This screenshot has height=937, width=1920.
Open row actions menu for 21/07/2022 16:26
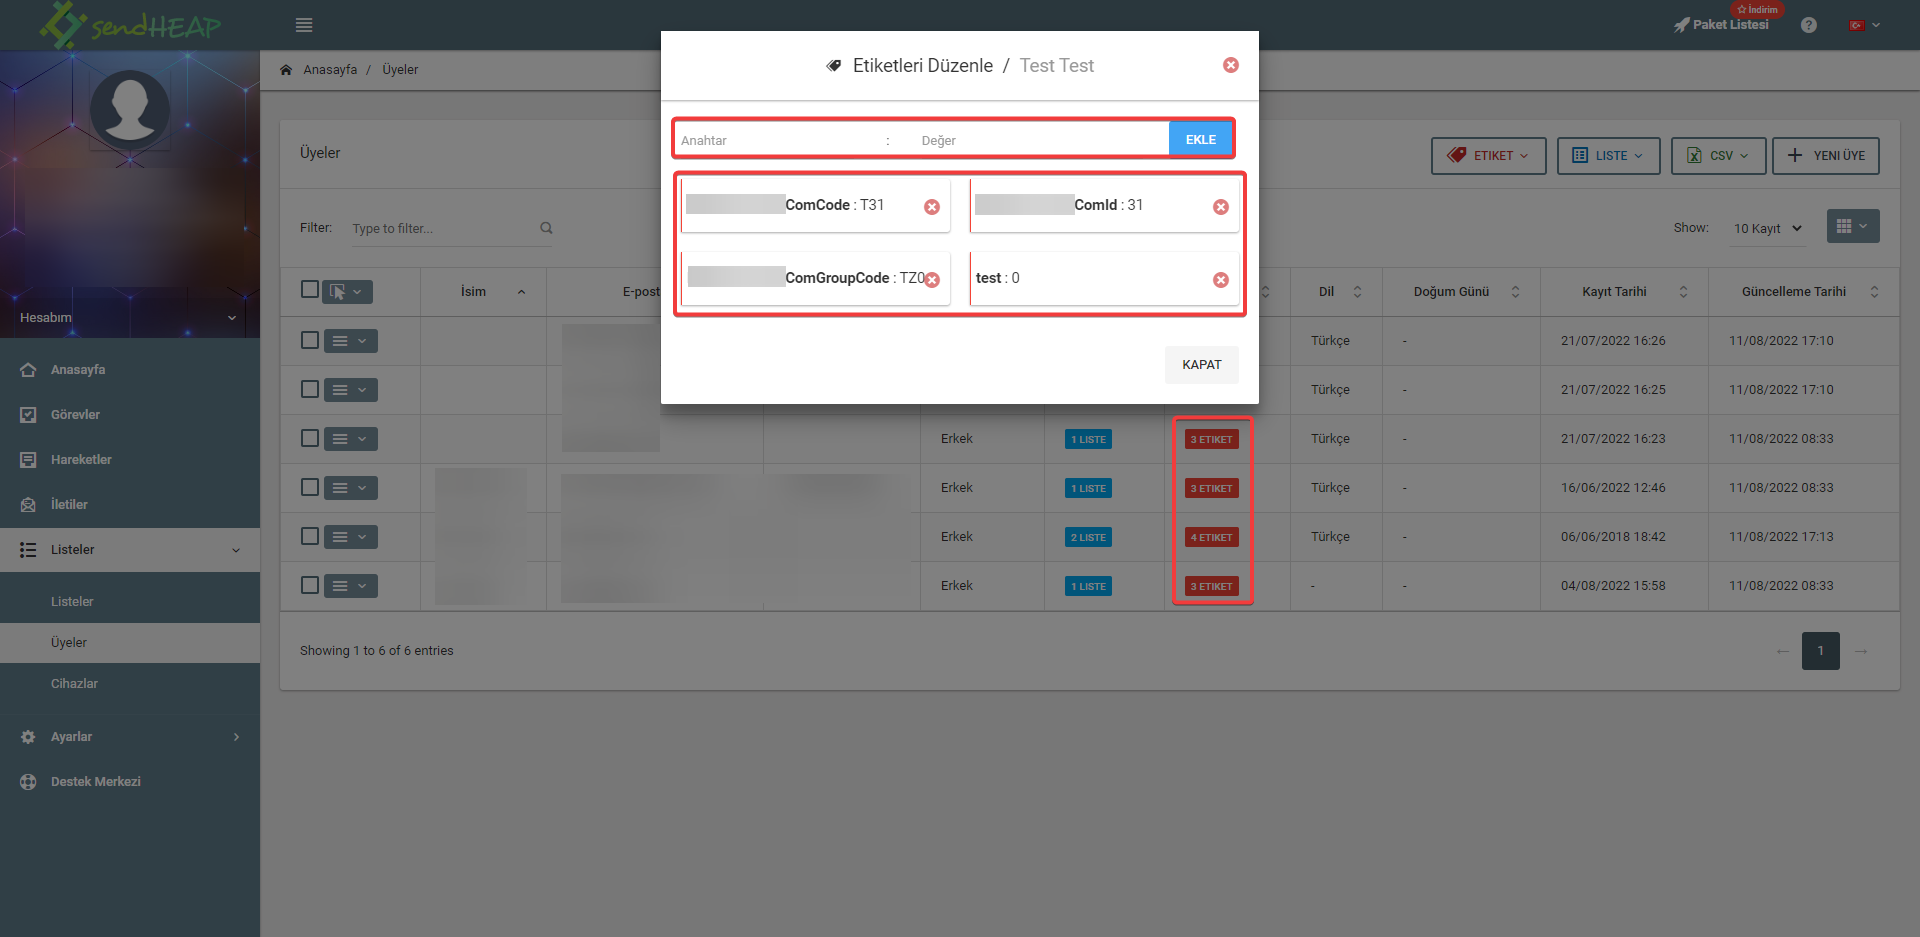350,341
